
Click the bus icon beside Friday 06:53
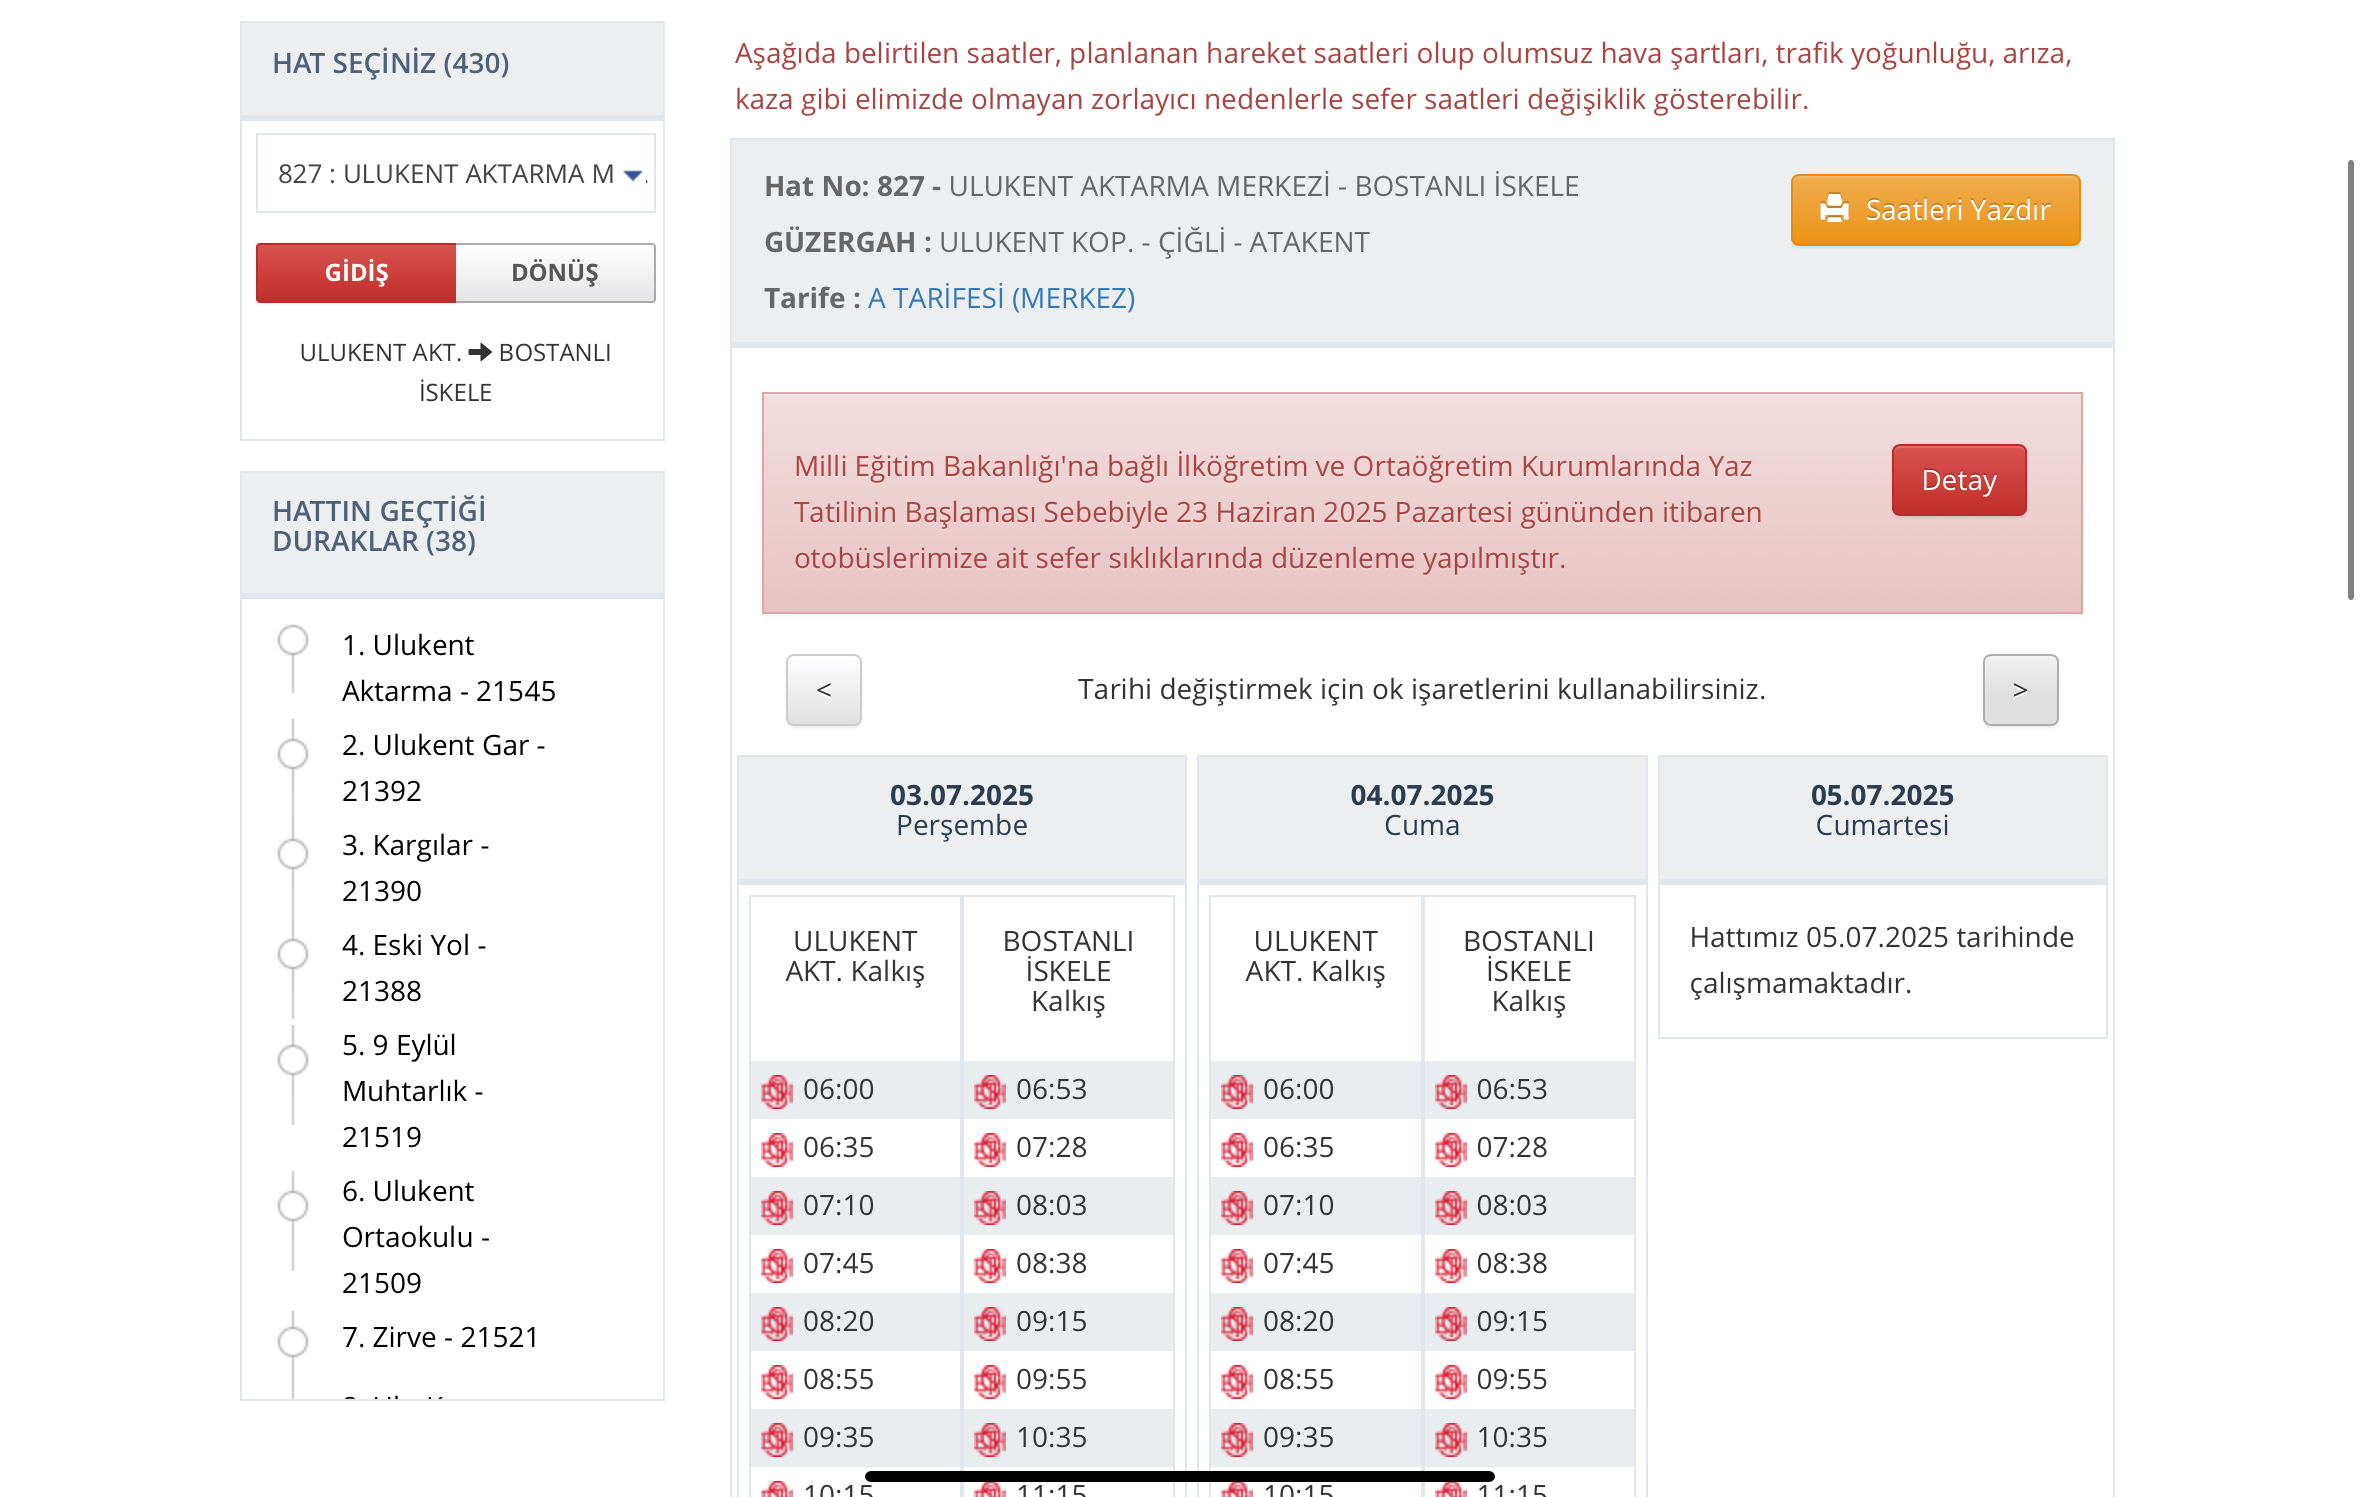point(1451,1091)
